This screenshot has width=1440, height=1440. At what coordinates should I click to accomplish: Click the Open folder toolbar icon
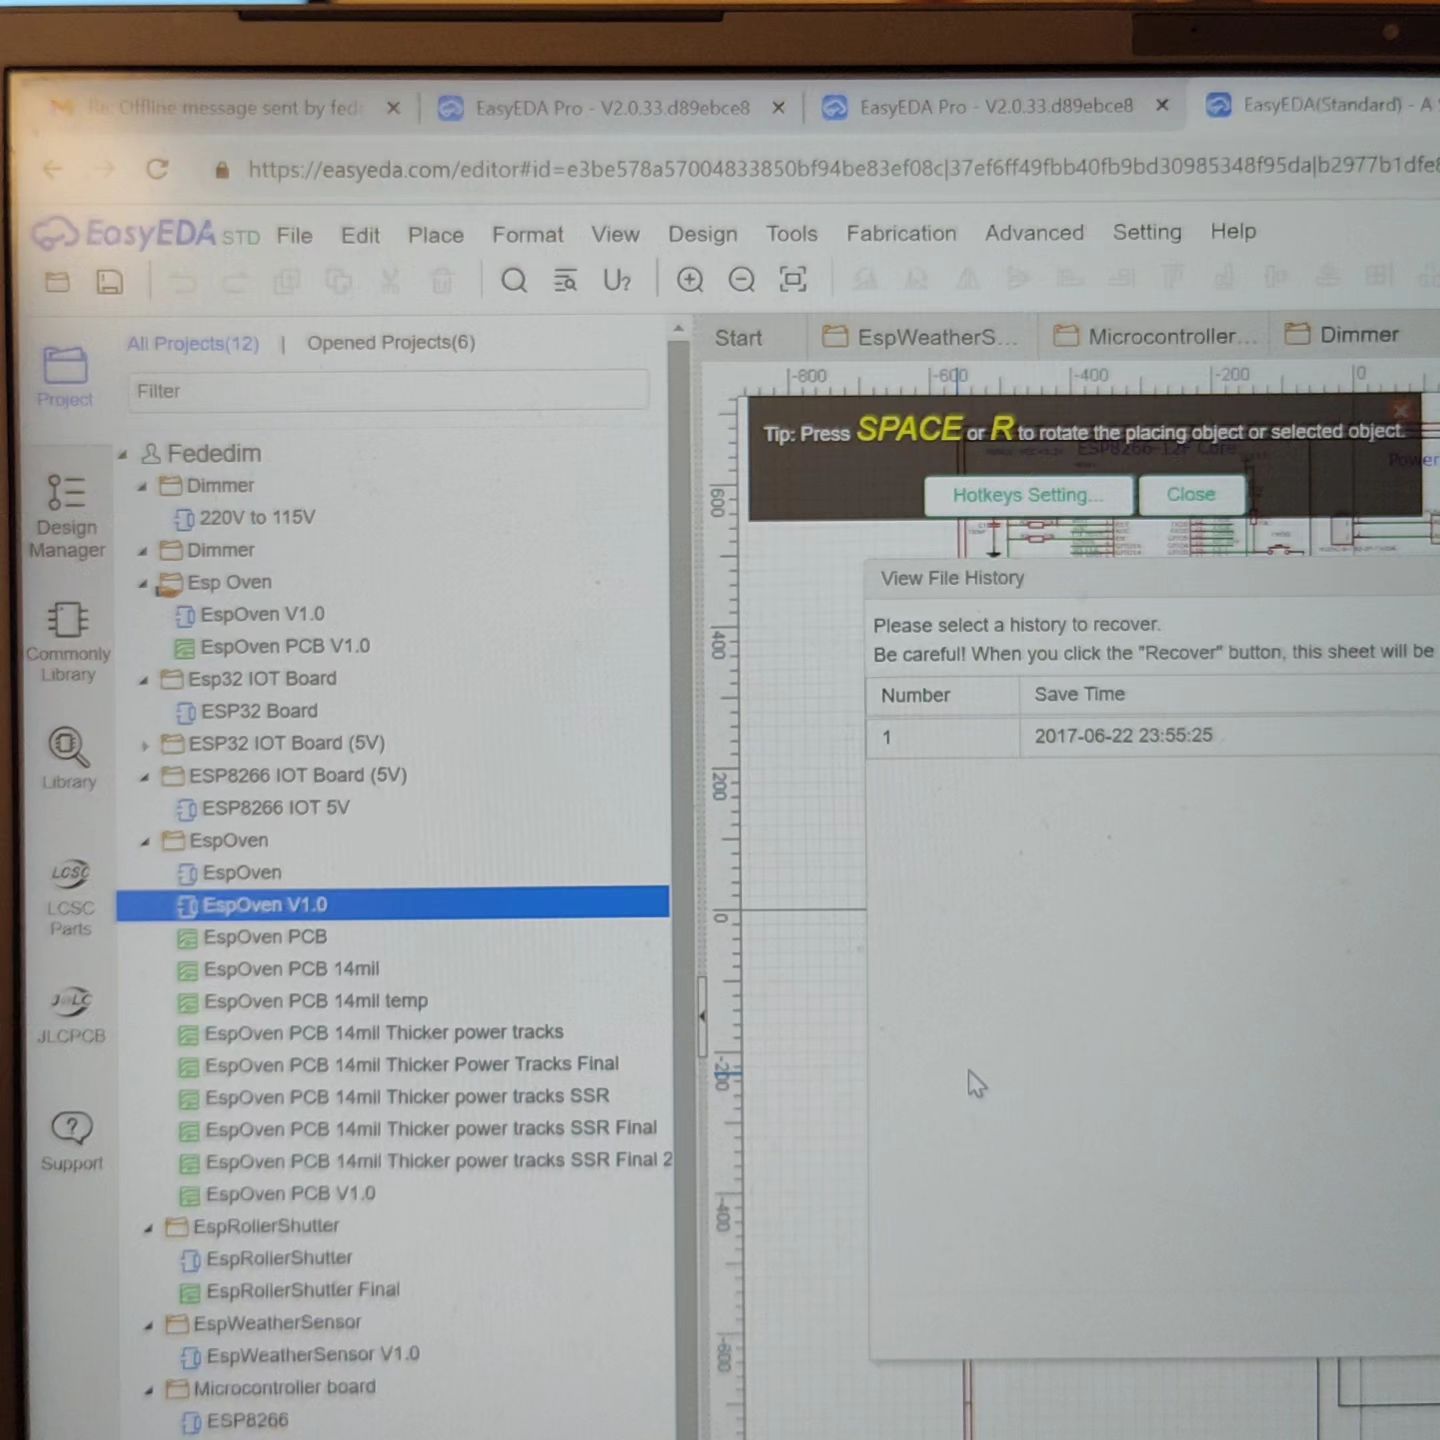click(x=57, y=283)
